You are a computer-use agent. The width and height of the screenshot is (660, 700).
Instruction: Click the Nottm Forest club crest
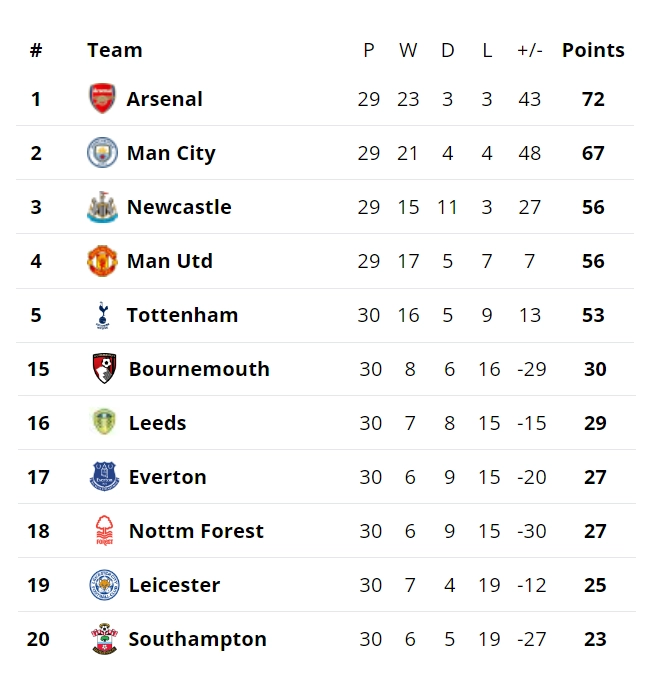click(x=104, y=531)
